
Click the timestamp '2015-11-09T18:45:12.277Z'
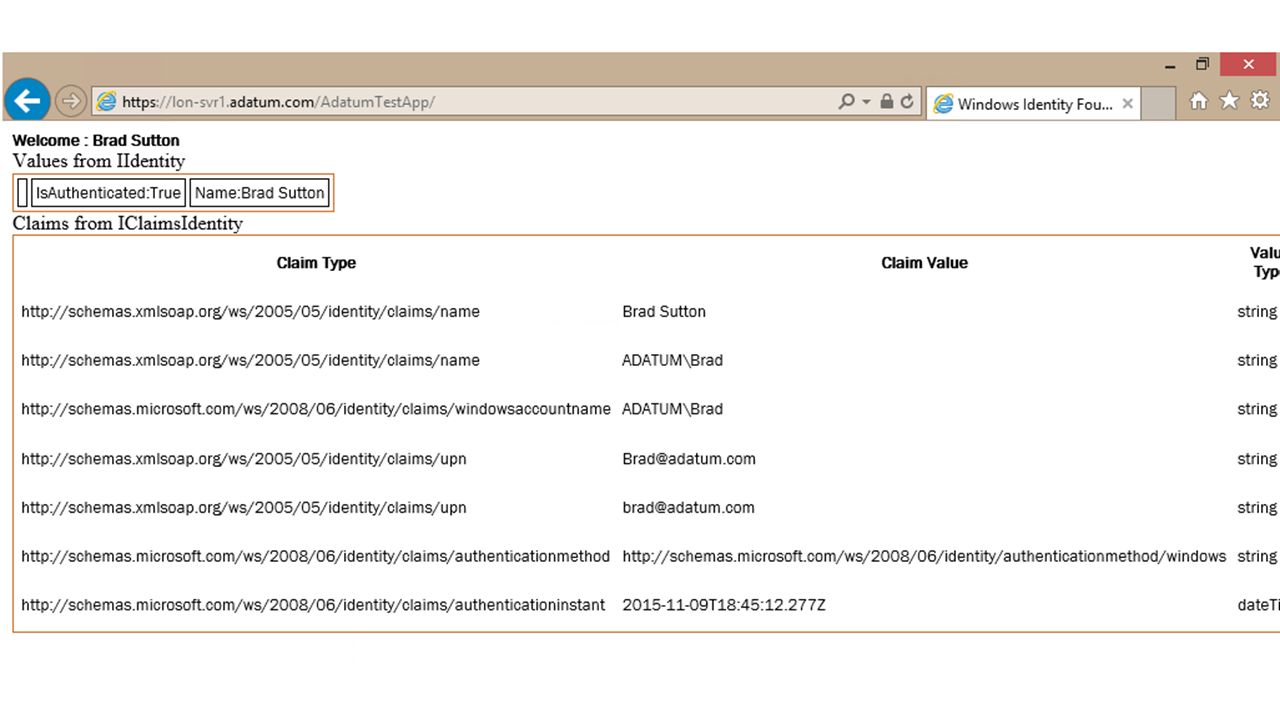(724, 605)
